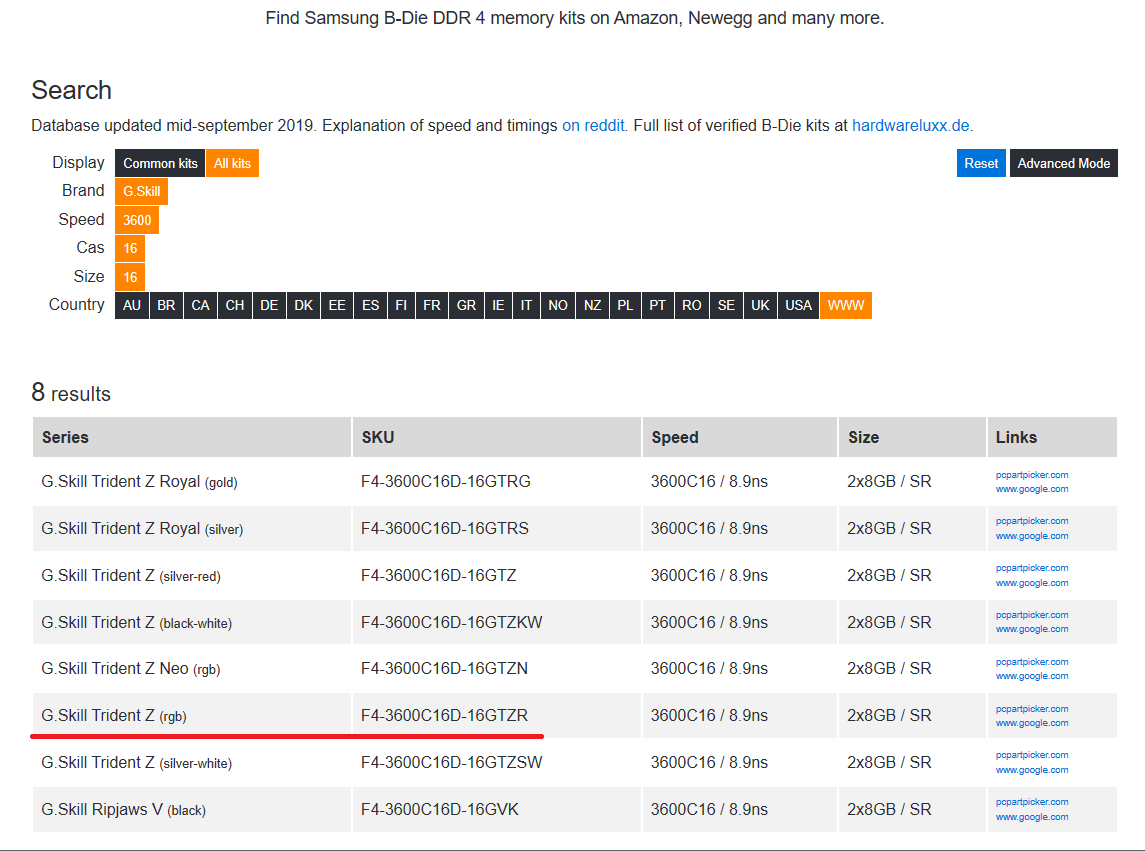This screenshot has width=1145, height=851.
Task: Click the blue Reset button
Action: click(981, 163)
